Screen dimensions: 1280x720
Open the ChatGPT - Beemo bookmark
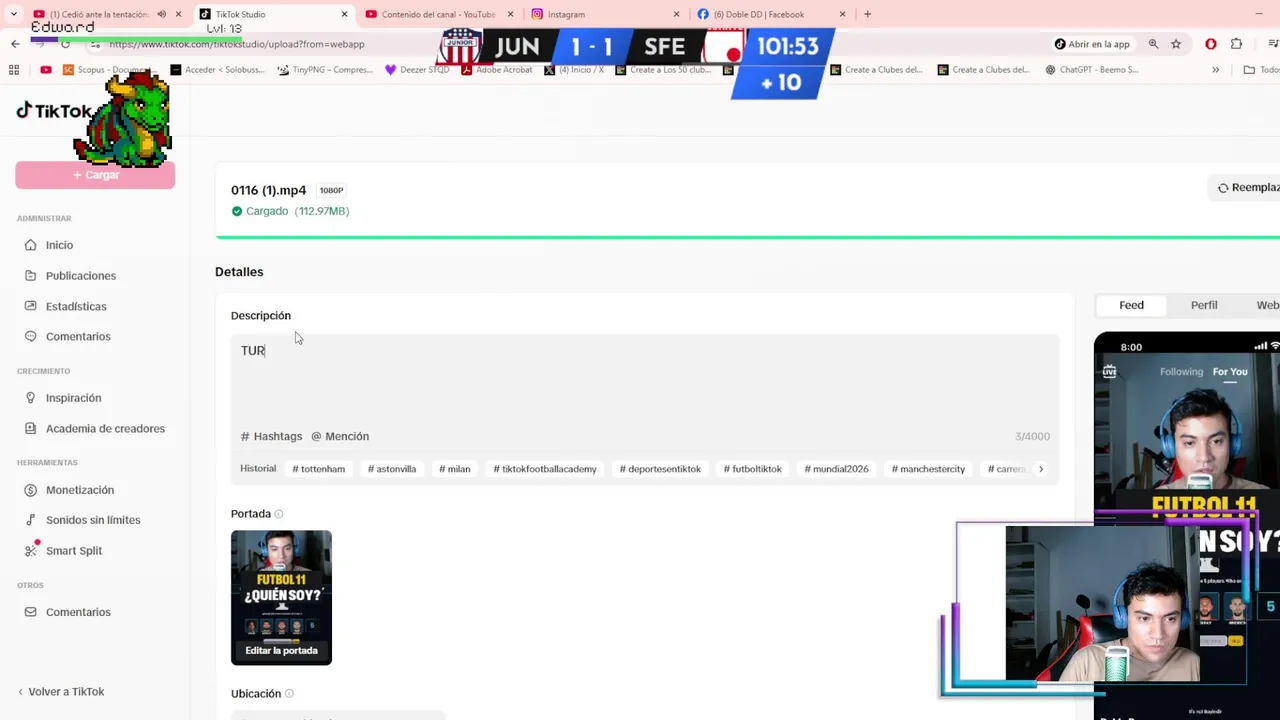(1091, 70)
